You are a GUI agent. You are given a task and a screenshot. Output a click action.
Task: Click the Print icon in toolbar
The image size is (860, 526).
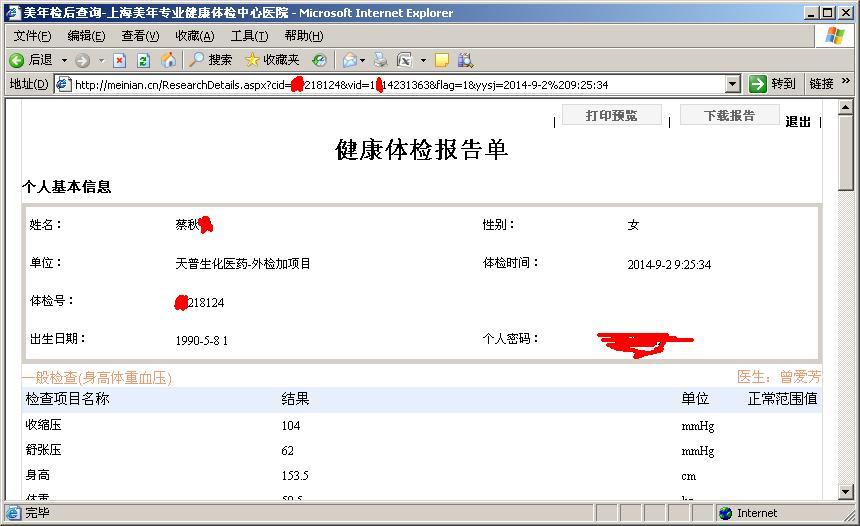(380, 60)
